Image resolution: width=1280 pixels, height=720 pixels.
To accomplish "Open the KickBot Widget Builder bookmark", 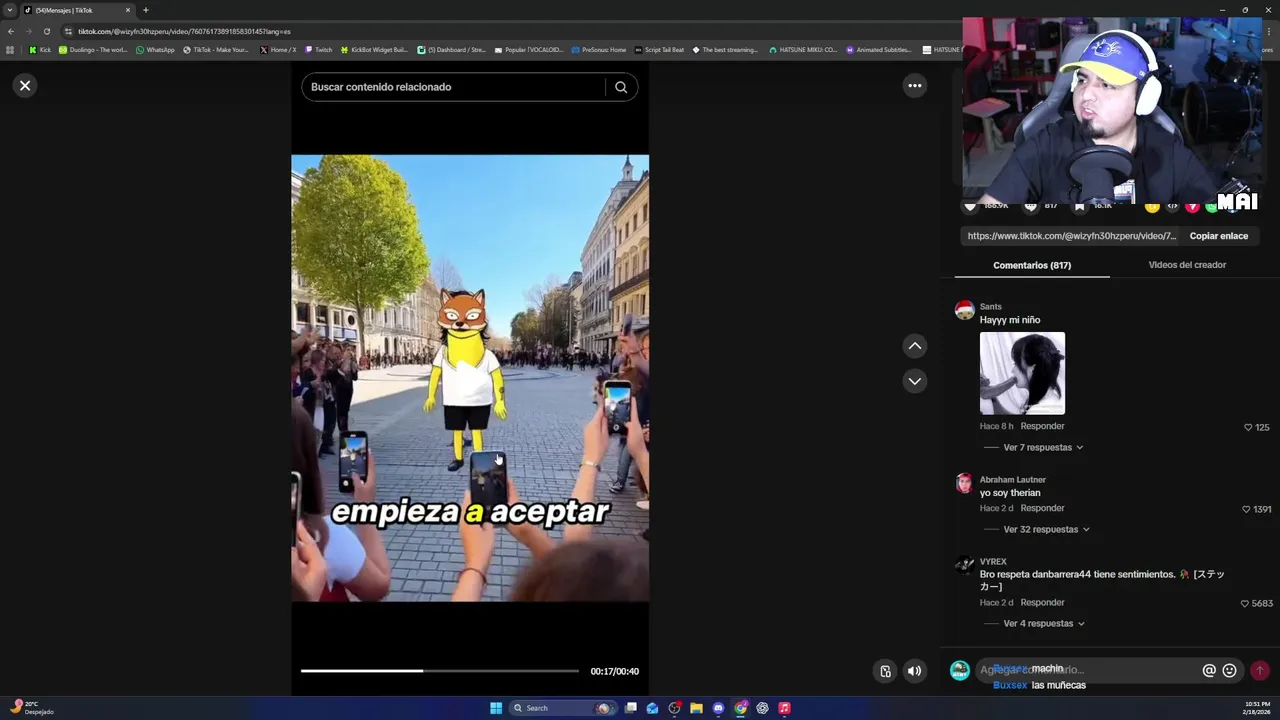I will (374, 49).
